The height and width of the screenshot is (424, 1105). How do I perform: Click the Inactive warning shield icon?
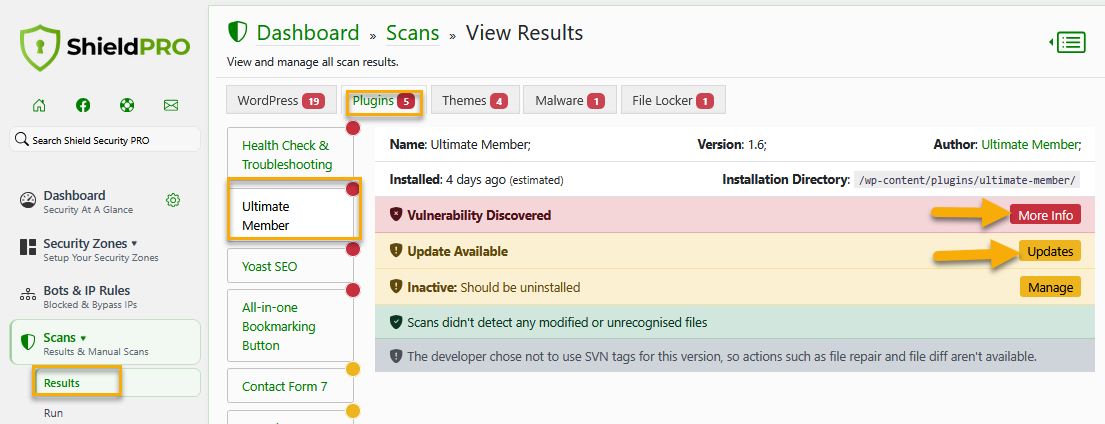click(396, 287)
